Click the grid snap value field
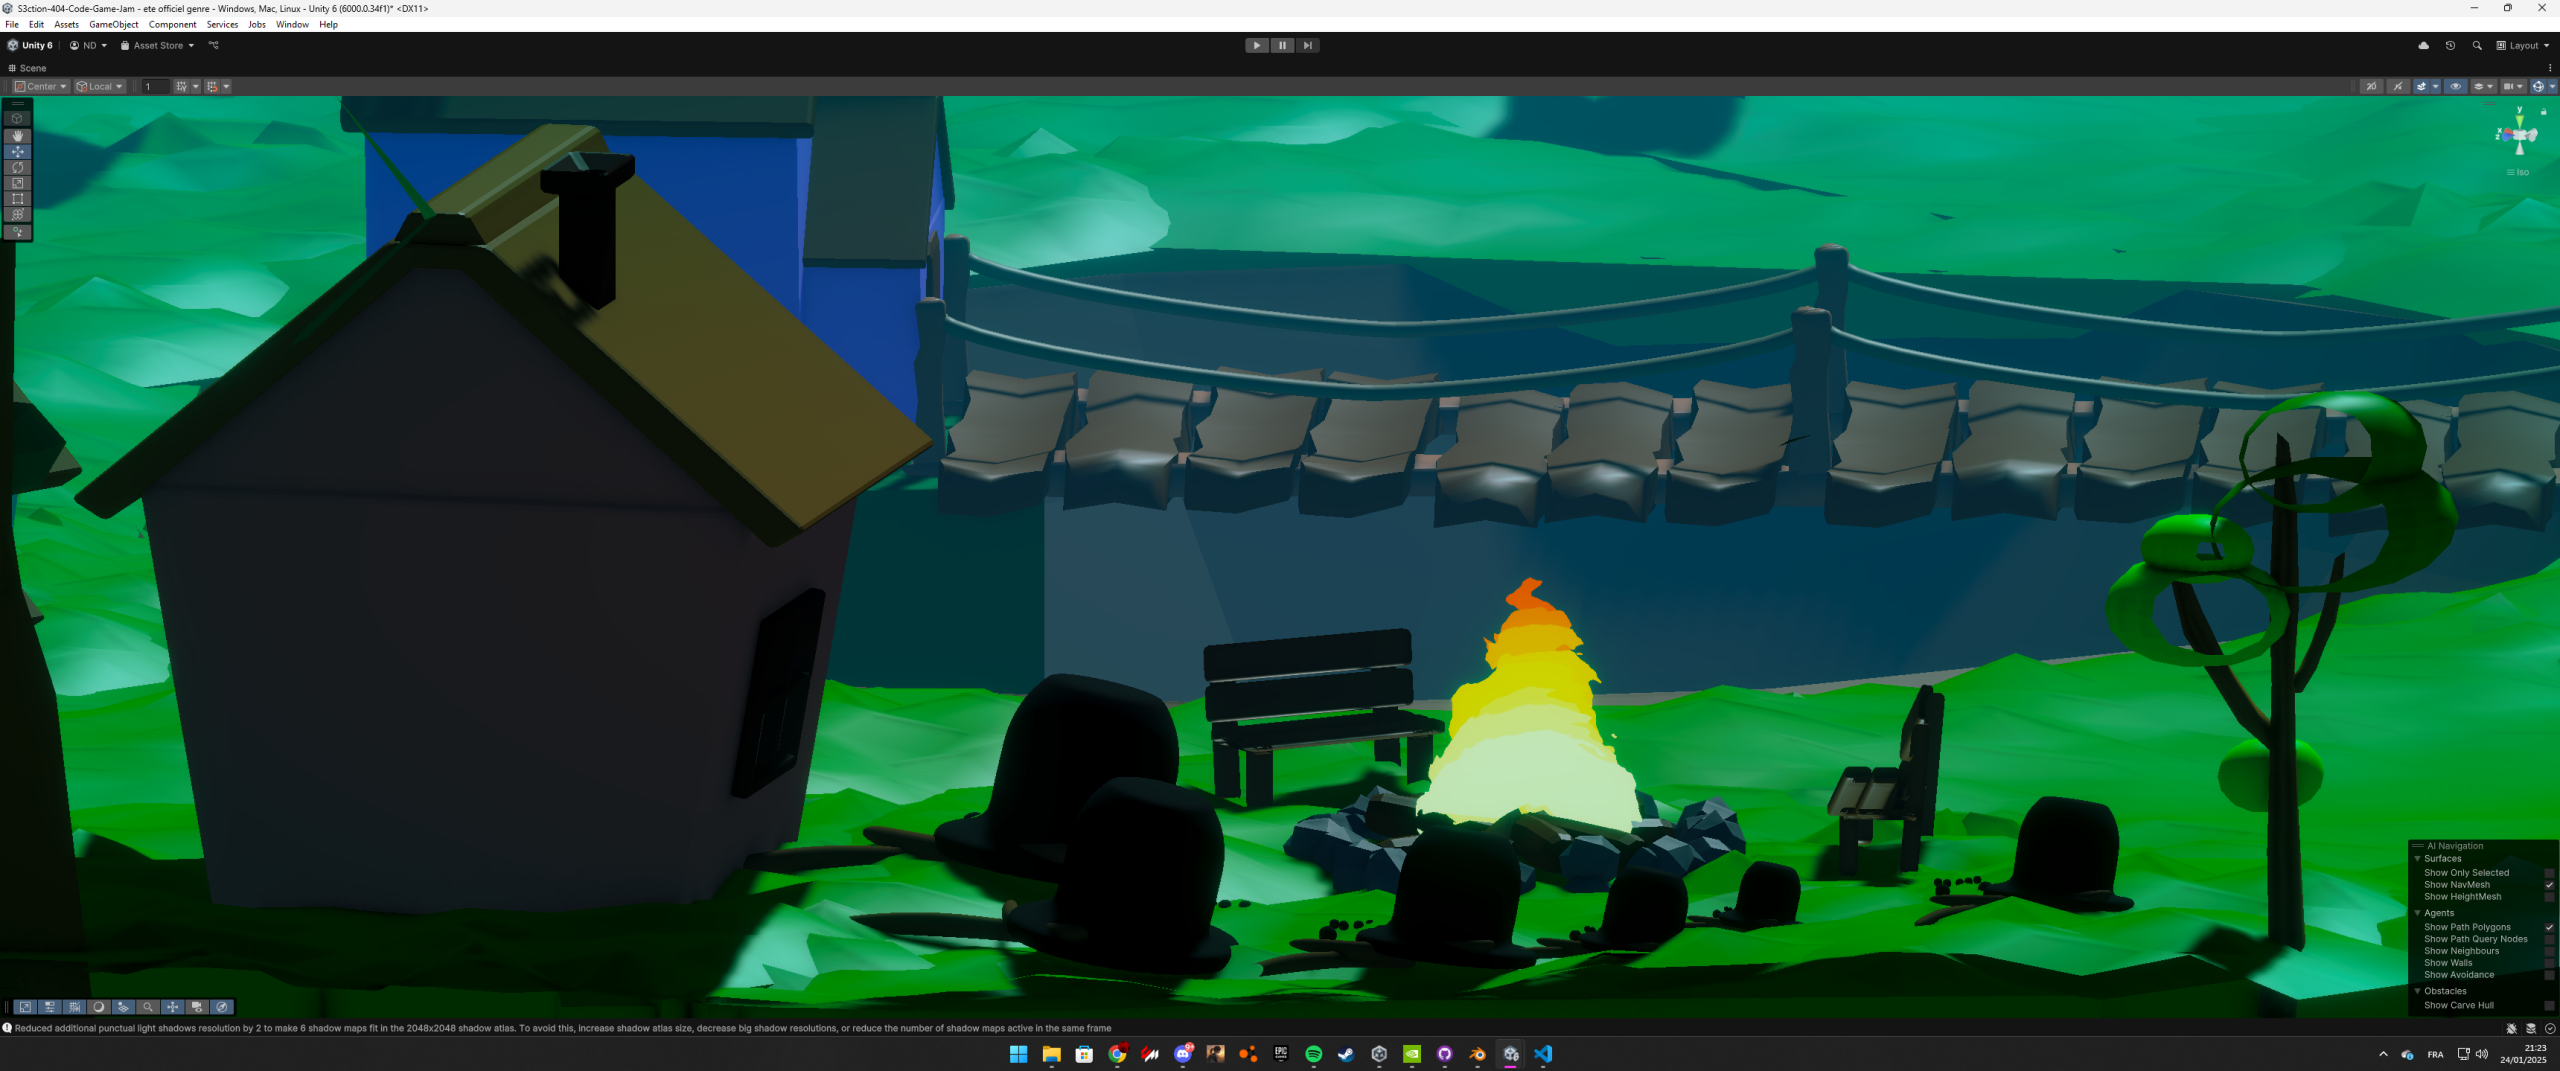 [155, 87]
